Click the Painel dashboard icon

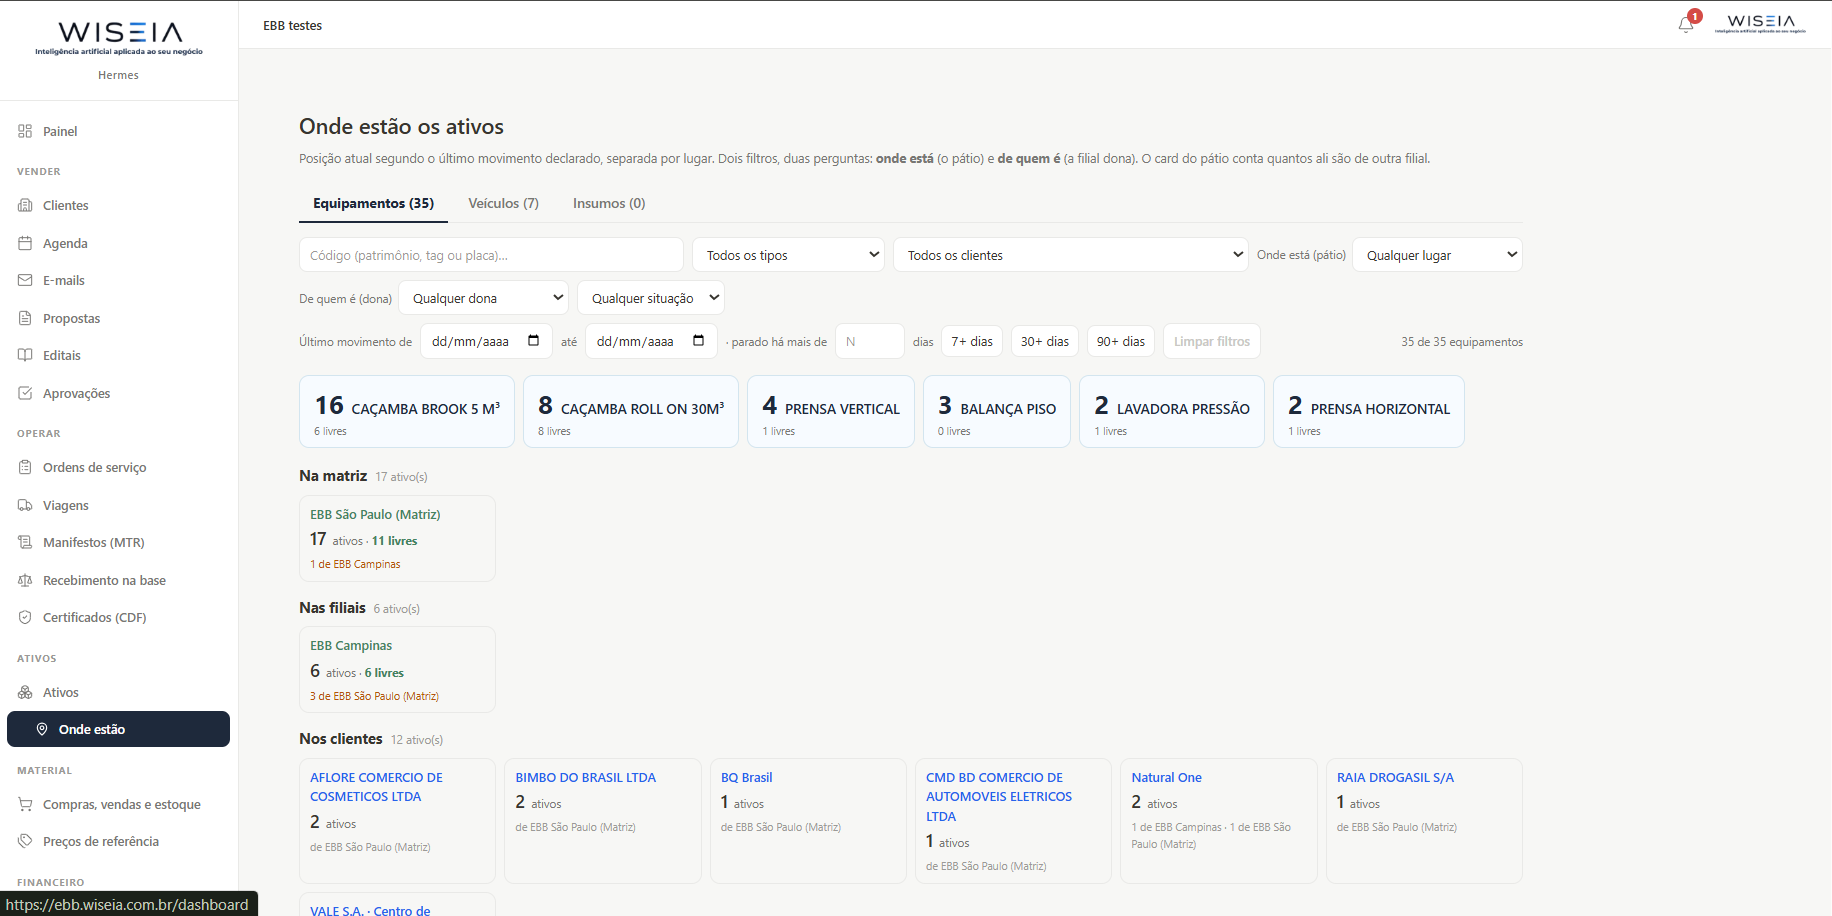click(25, 131)
